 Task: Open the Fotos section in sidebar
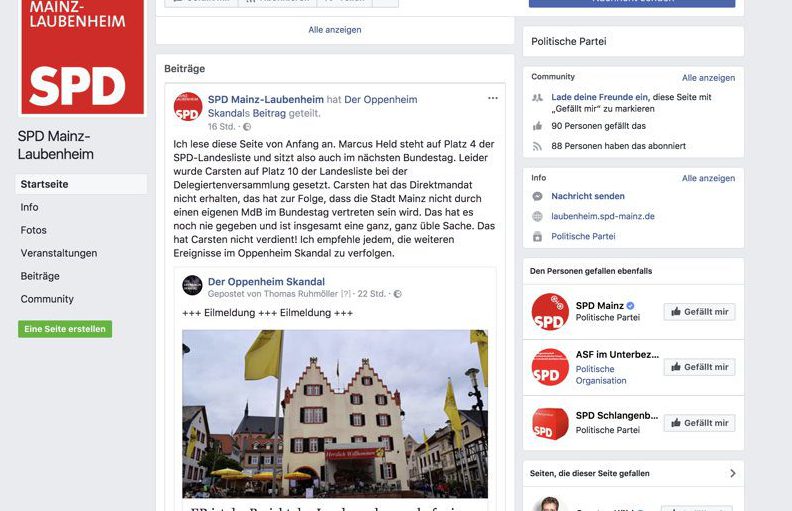(33, 230)
